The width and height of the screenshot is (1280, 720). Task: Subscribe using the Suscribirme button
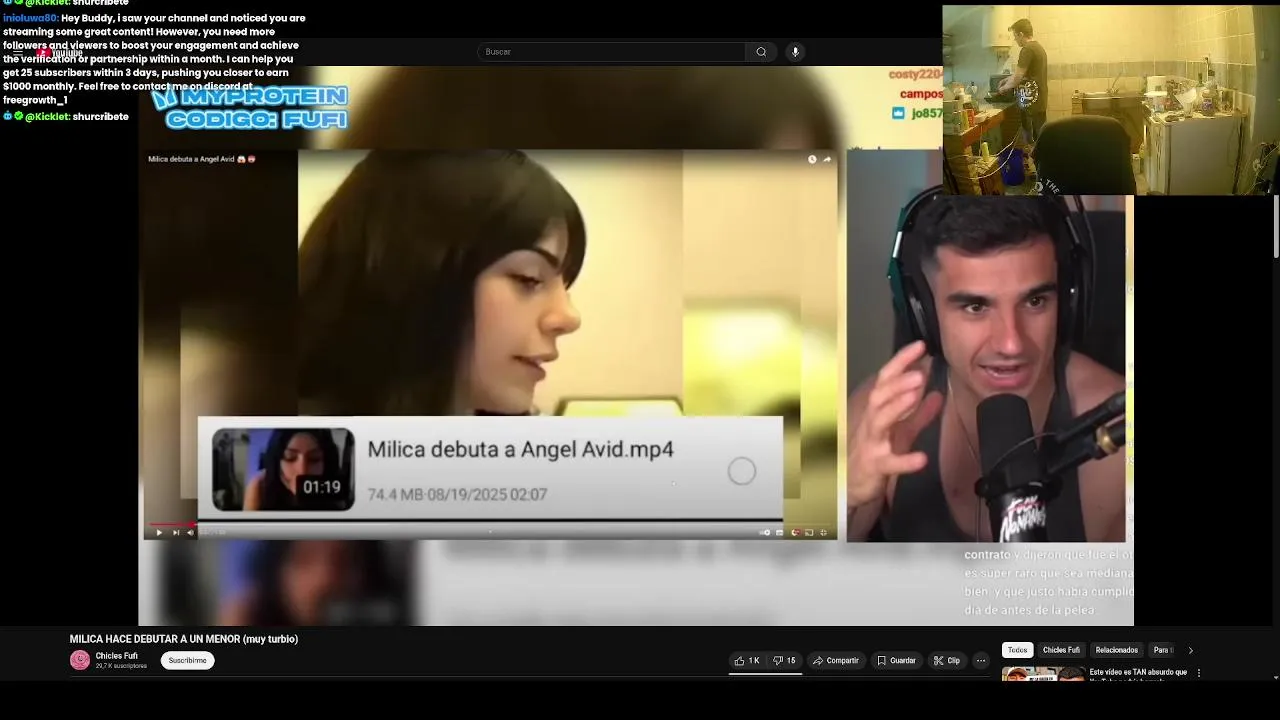pos(187,660)
